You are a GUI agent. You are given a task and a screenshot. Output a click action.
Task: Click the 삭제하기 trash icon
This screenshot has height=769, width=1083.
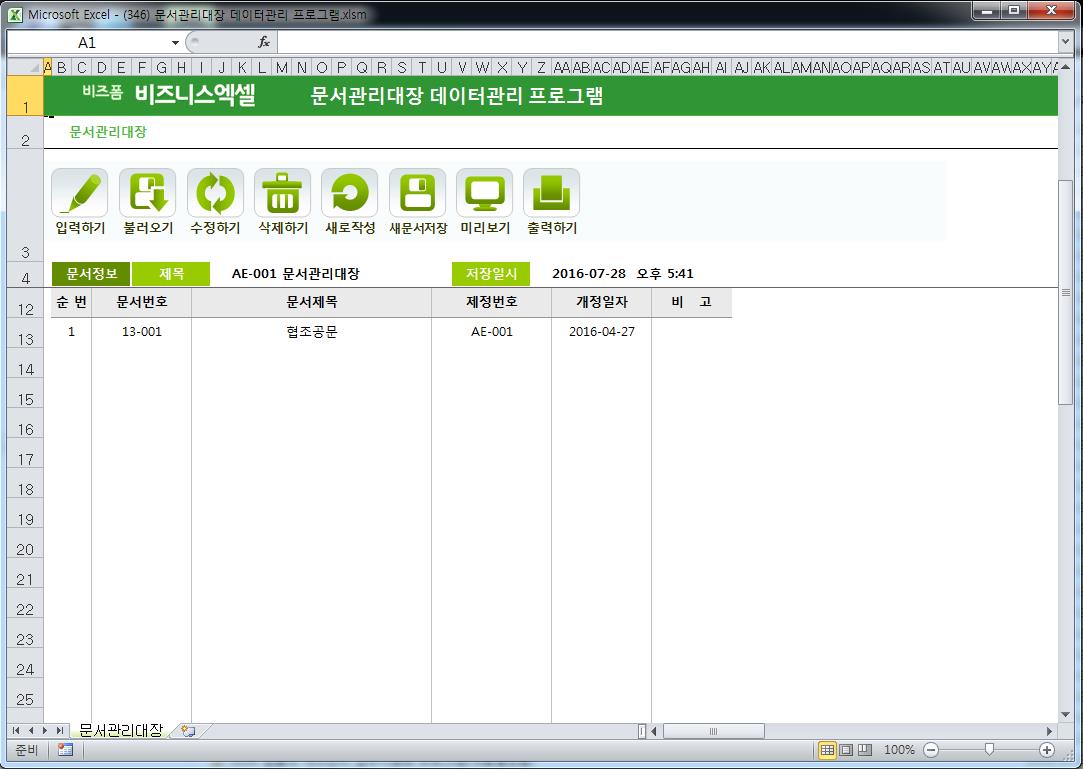coord(282,193)
